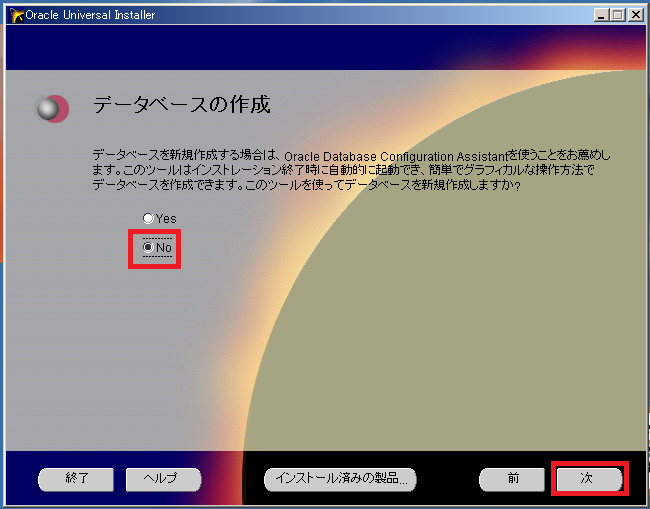650x509 pixels.
Task: Click the sphere icon beside the heading
Action: (51, 109)
